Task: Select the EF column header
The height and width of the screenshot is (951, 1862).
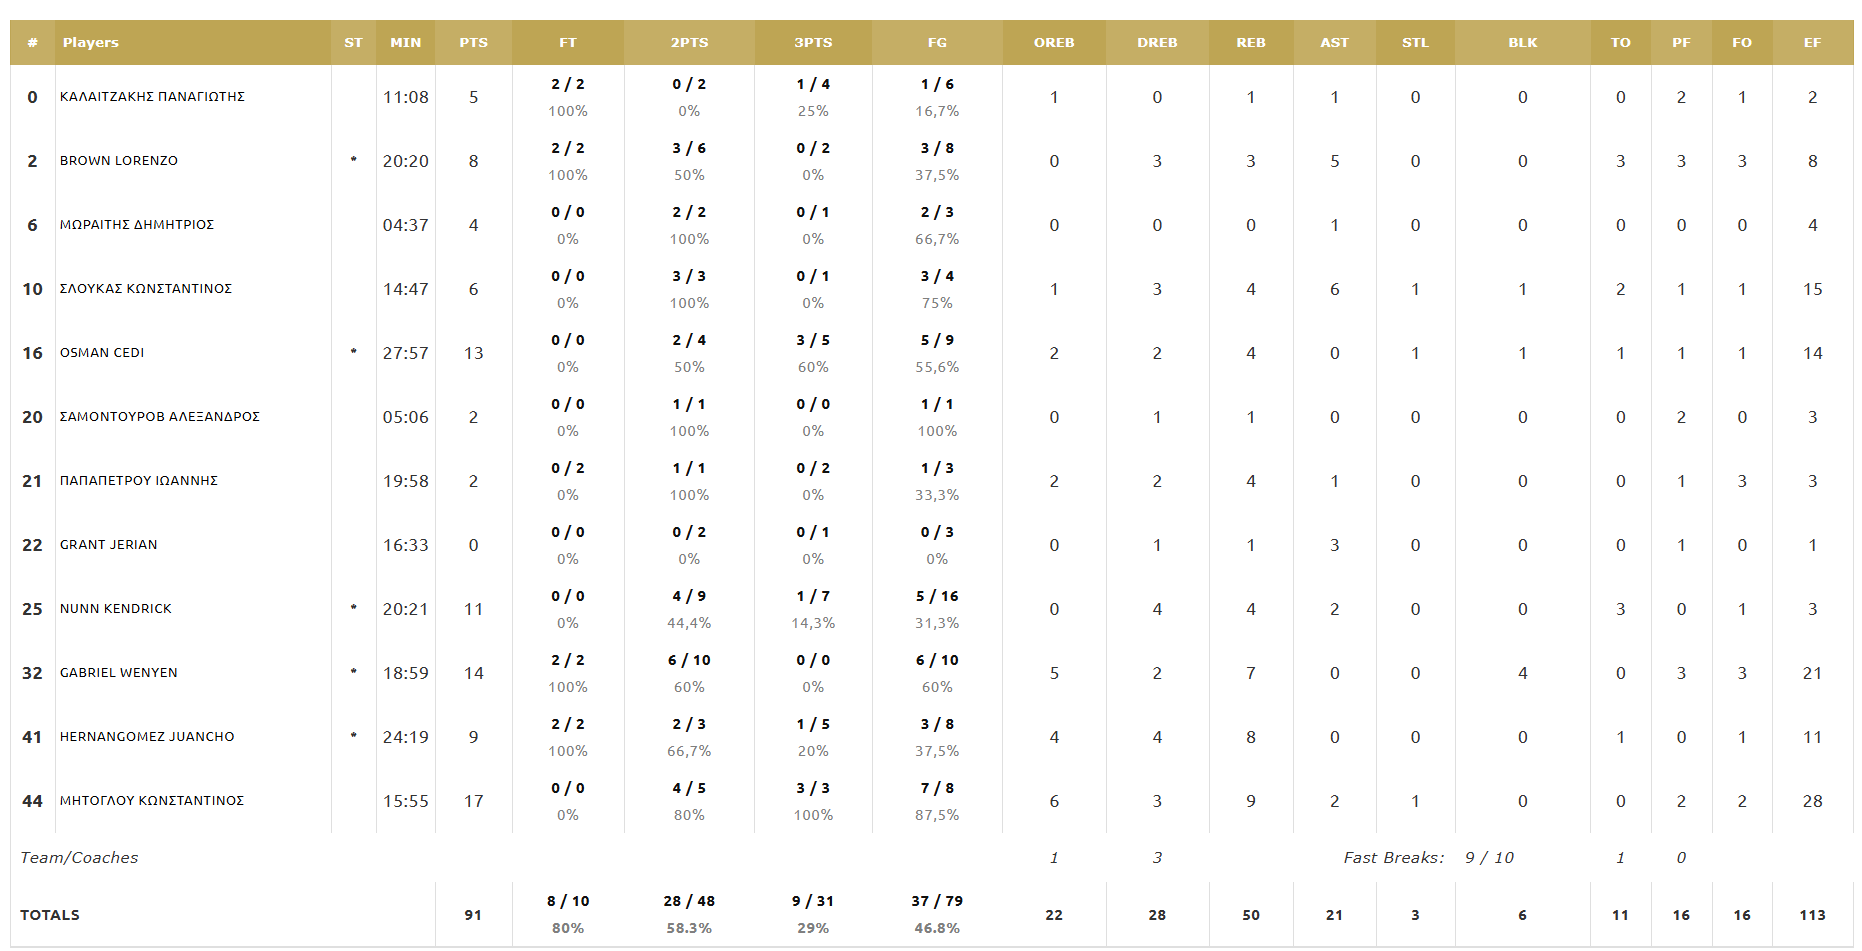Action: click(x=1812, y=43)
